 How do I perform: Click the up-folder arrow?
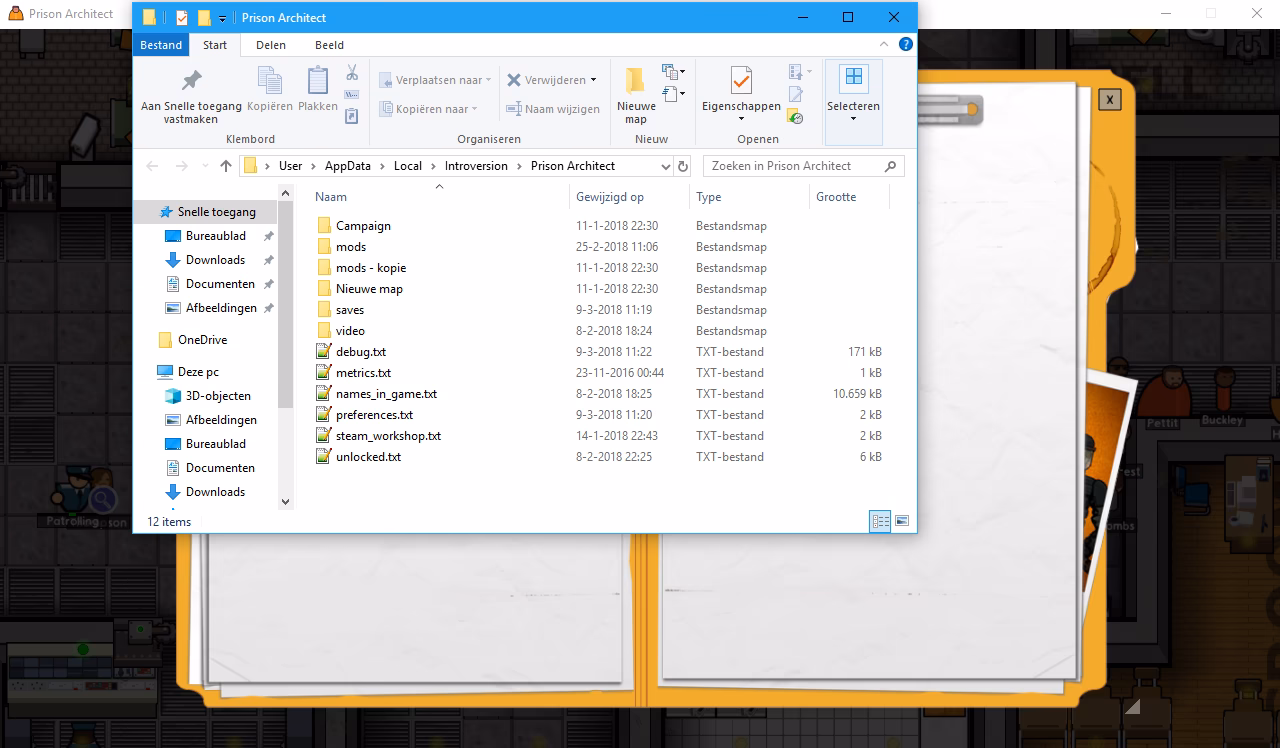[225, 166]
